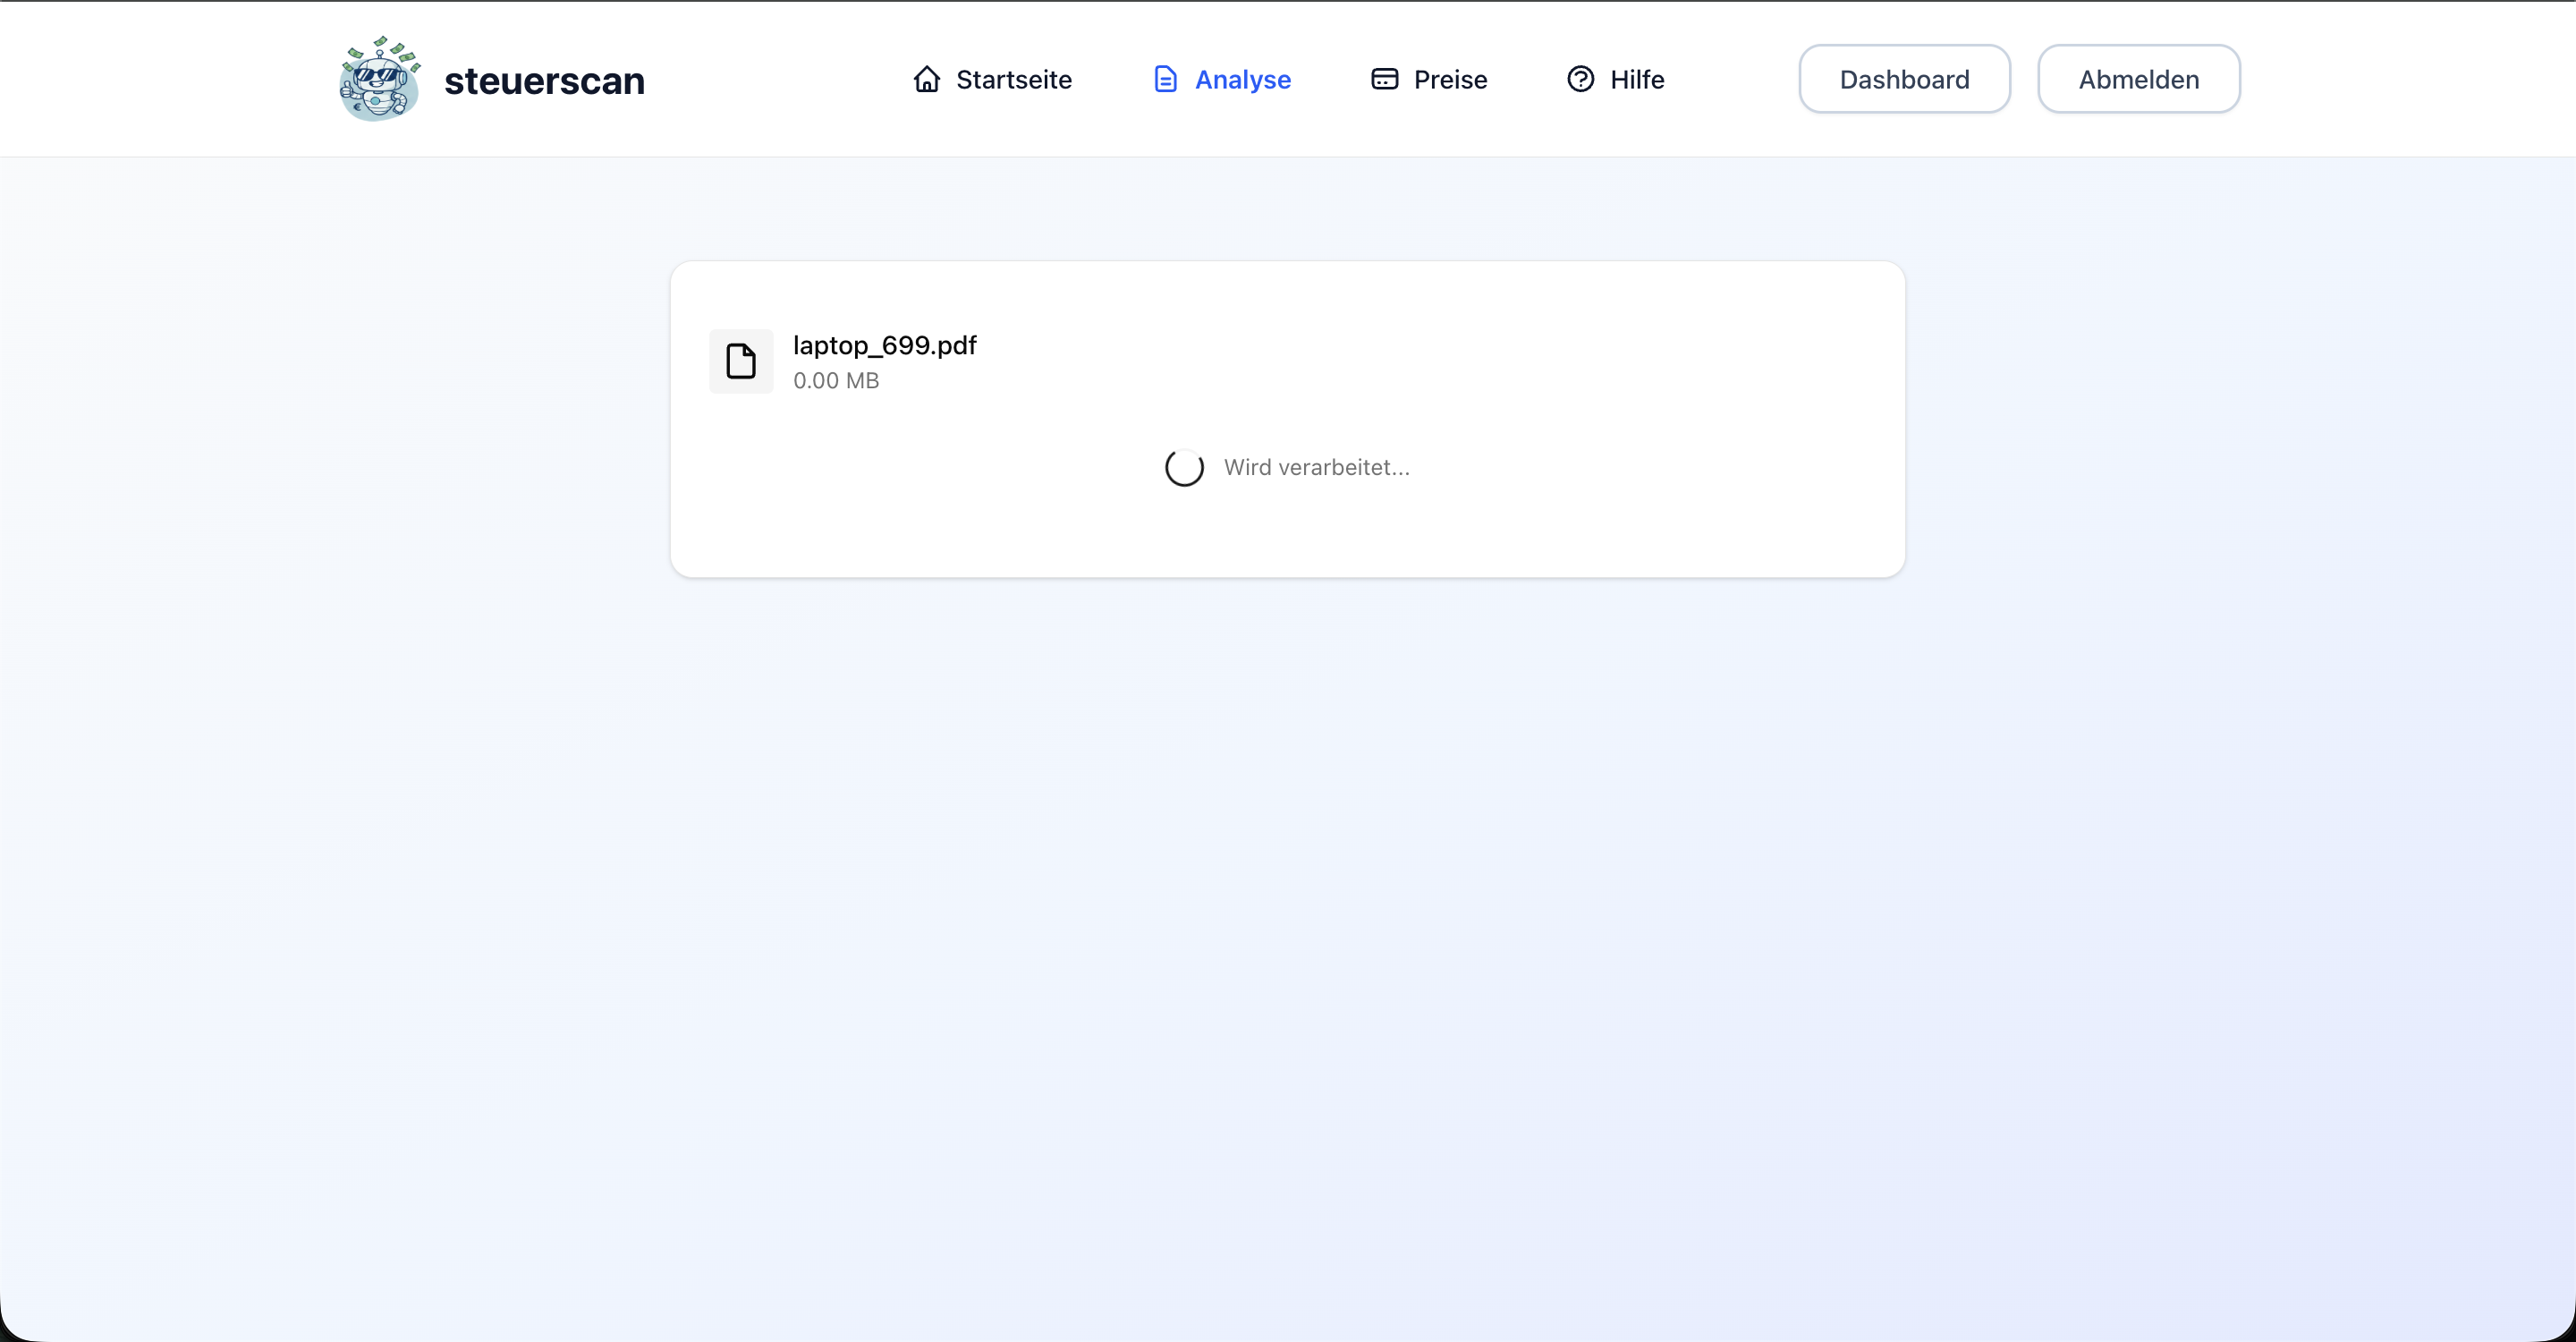The image size is (2576, 1342).
Task: Select the Analyse navigation item
Action: [x=1242, y=79]
